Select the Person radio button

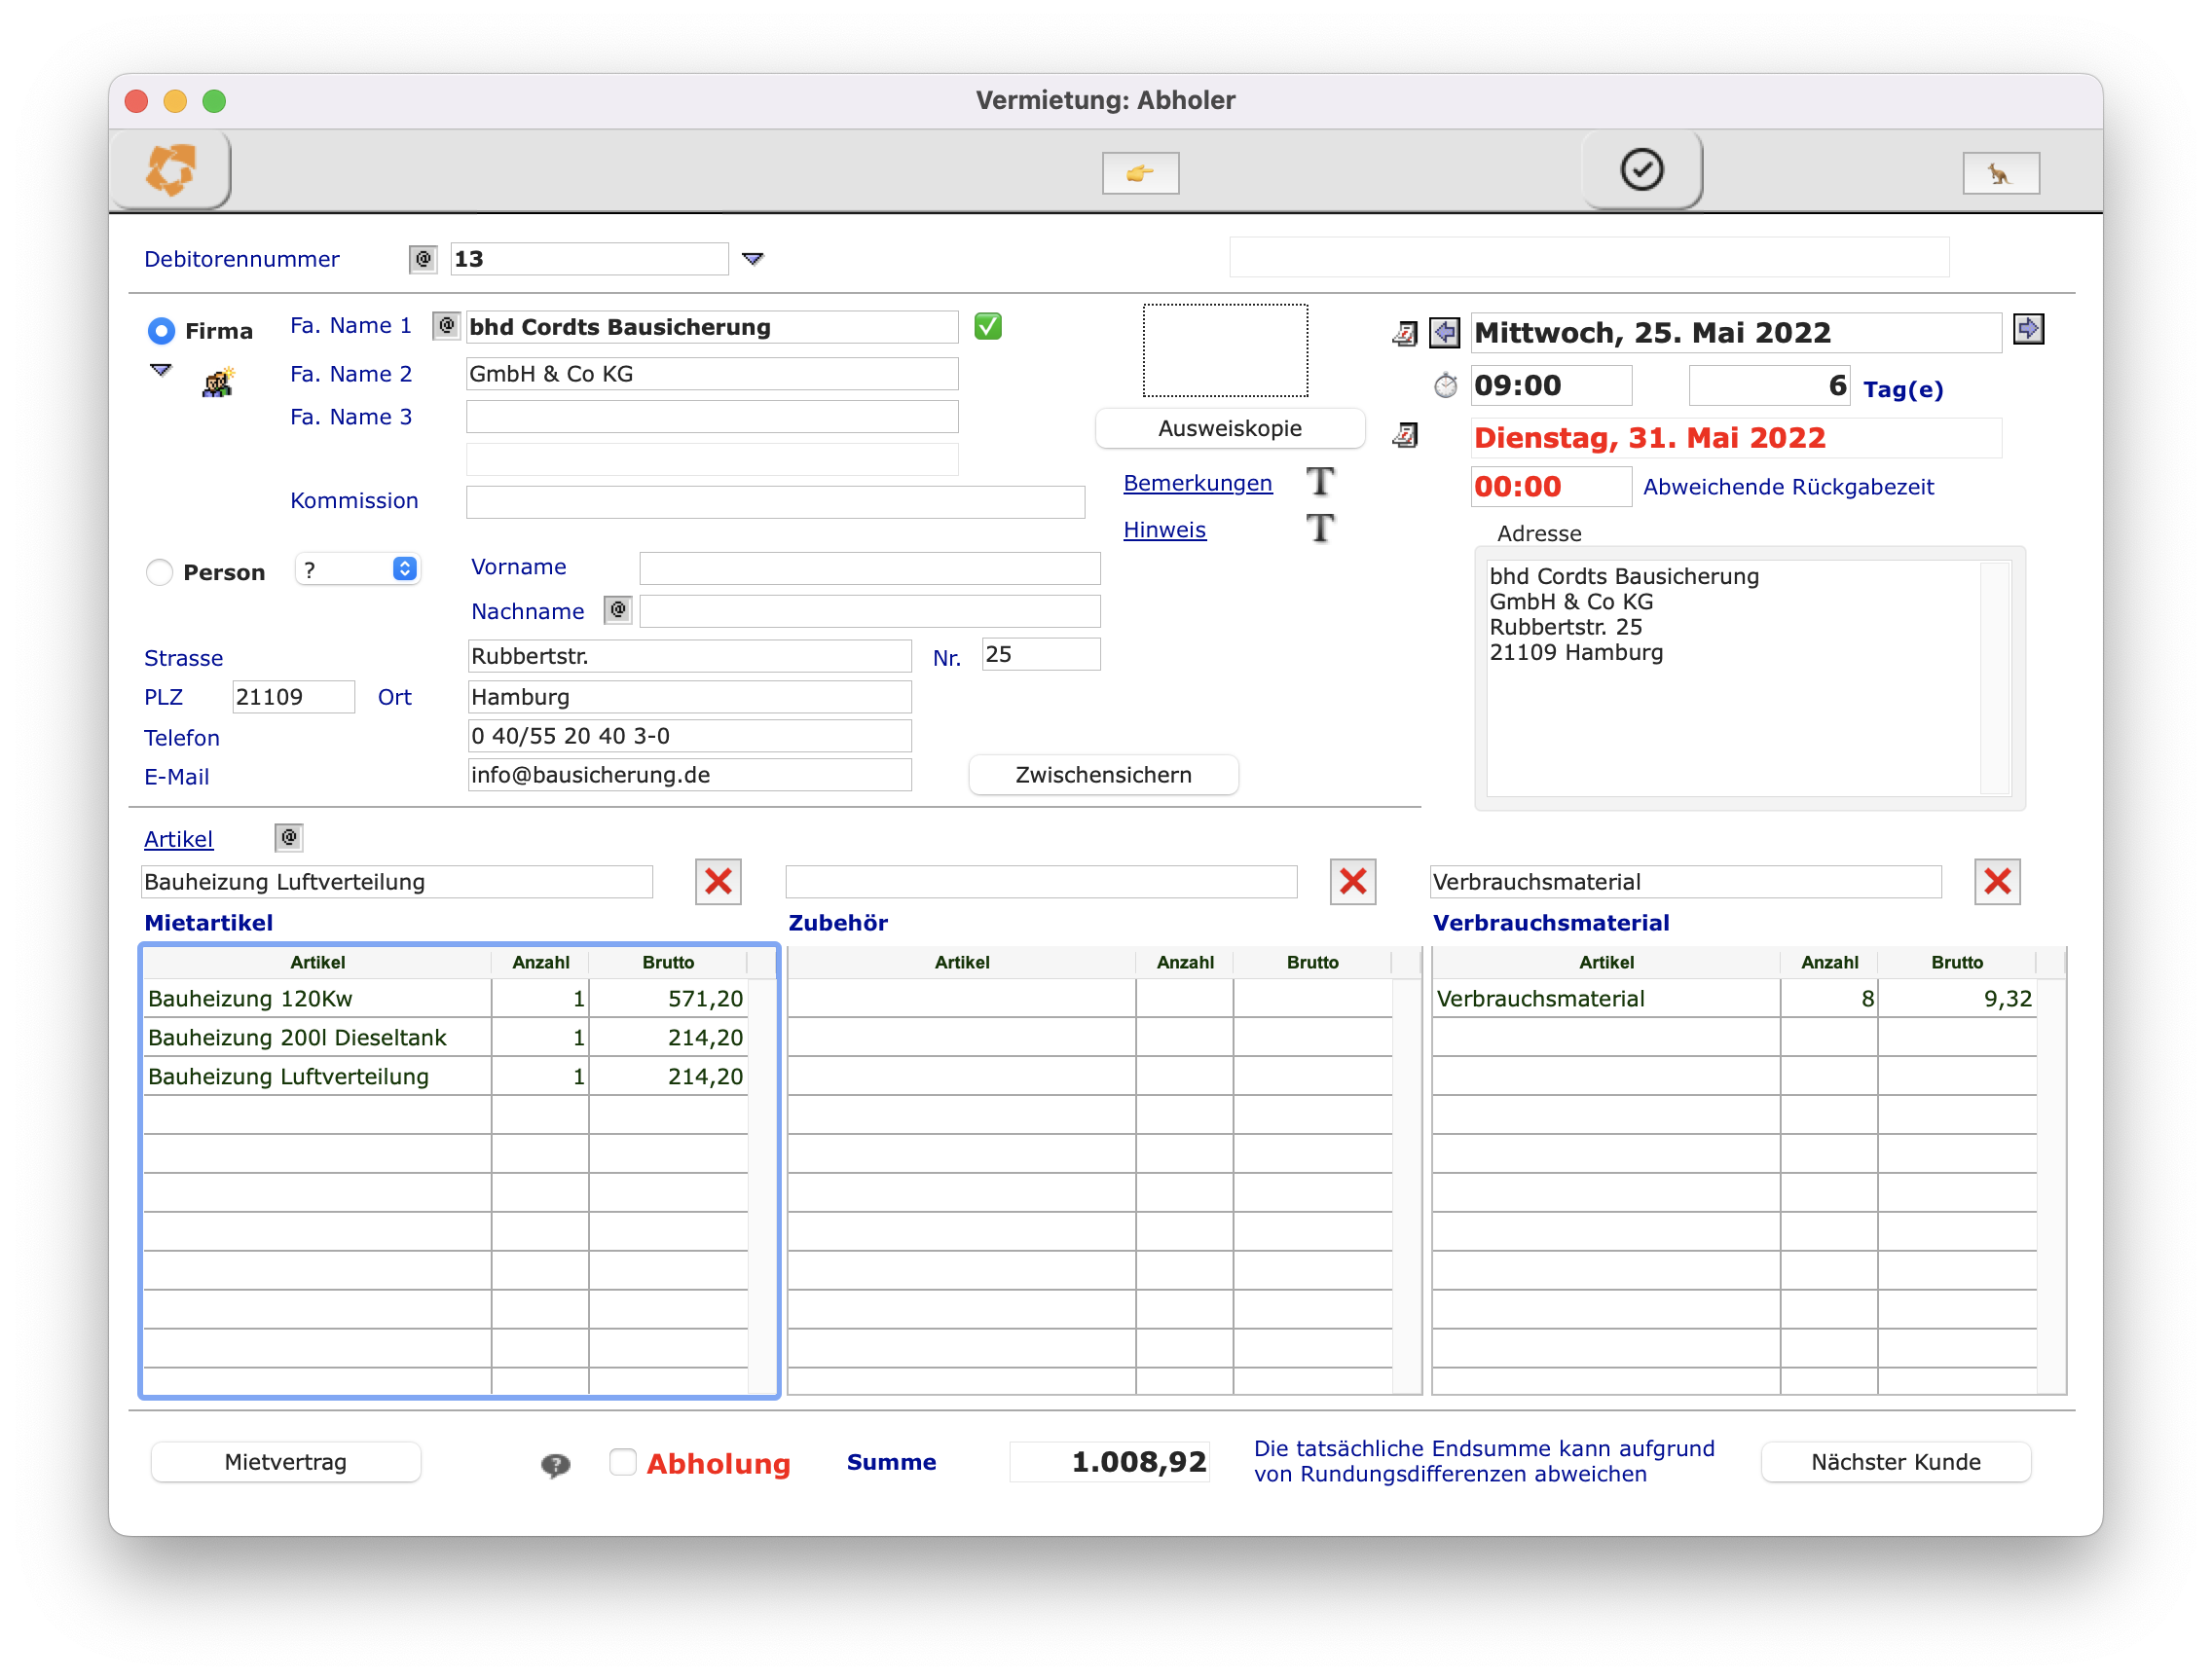[160, 572]
